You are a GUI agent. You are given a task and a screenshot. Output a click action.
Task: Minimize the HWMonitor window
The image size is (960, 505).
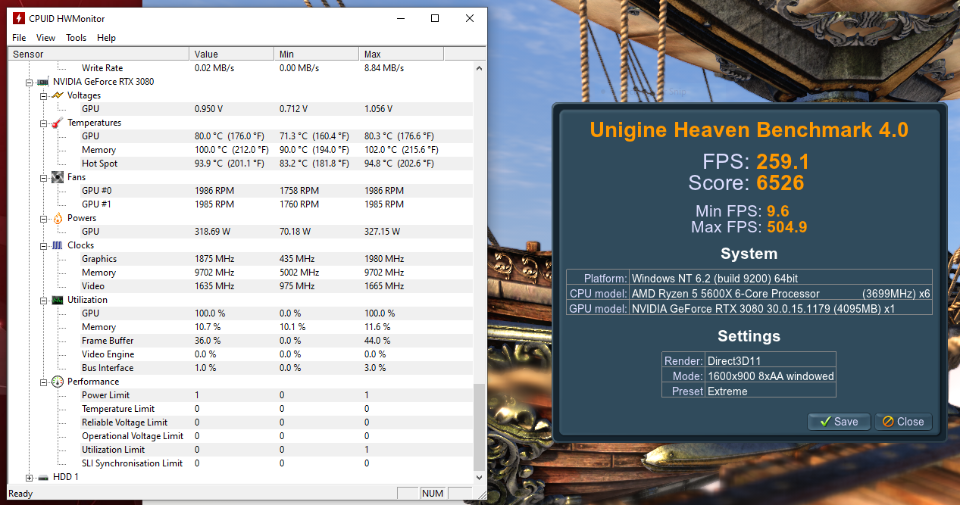click(401, 18)
